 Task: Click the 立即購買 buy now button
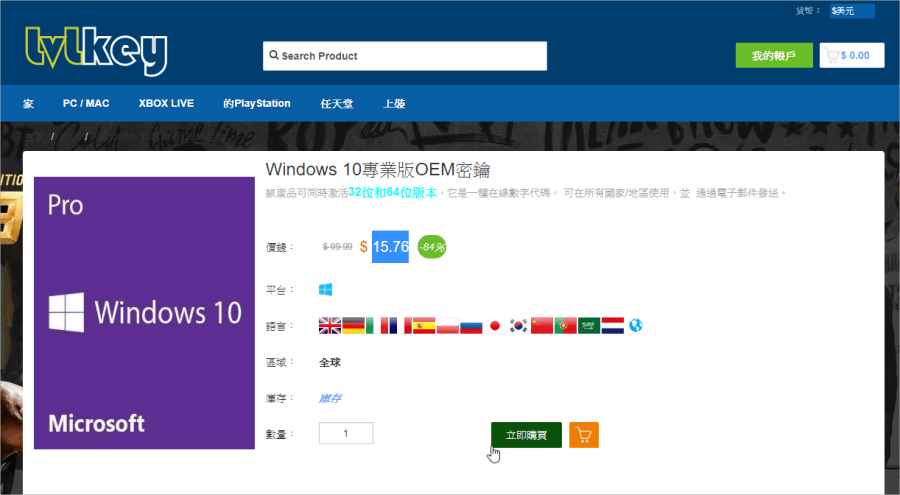point(526,435)
